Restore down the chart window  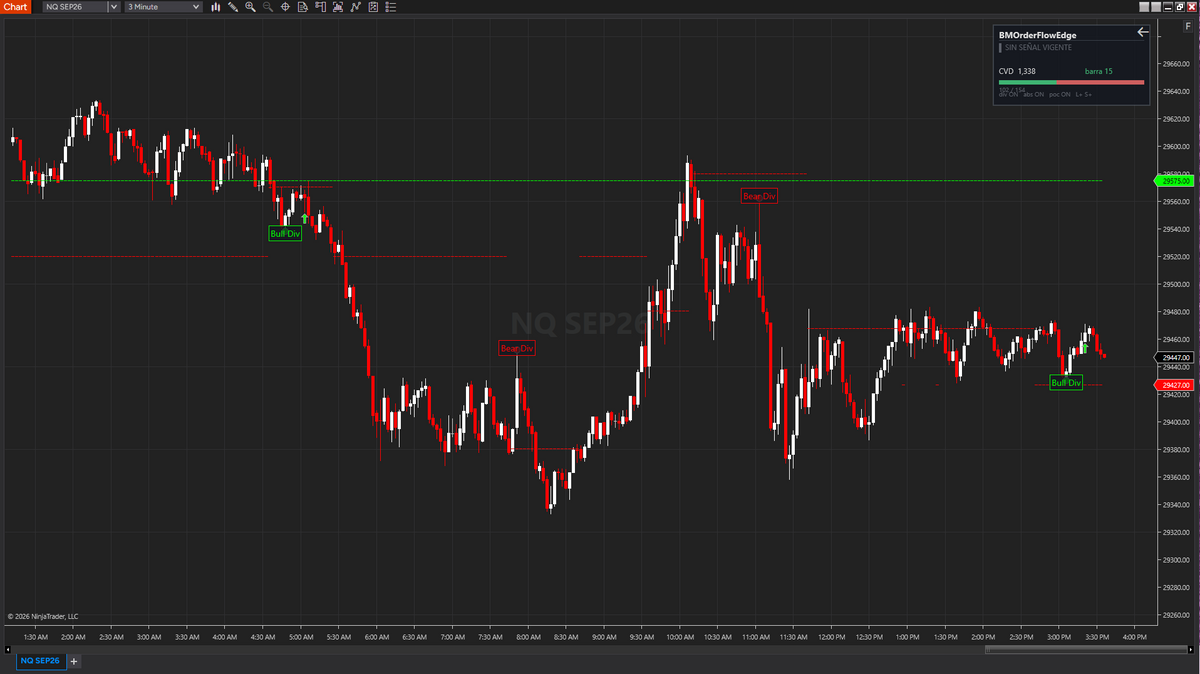1180,7
